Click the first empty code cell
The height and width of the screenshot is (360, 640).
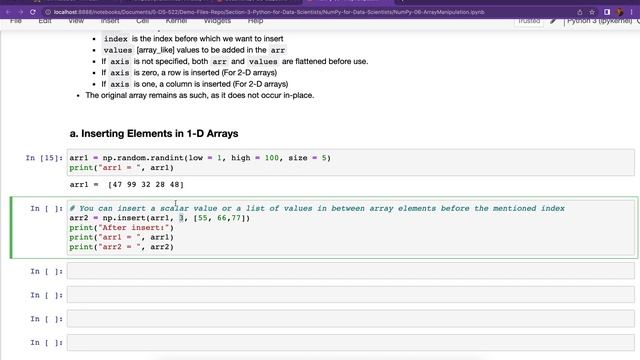click(x=351, y=271)
